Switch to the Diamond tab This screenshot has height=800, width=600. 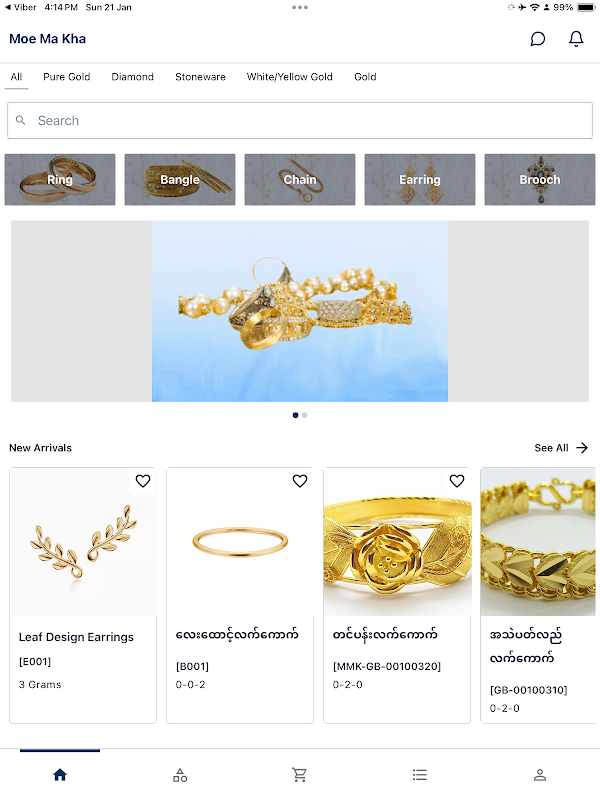coord(133,77)
